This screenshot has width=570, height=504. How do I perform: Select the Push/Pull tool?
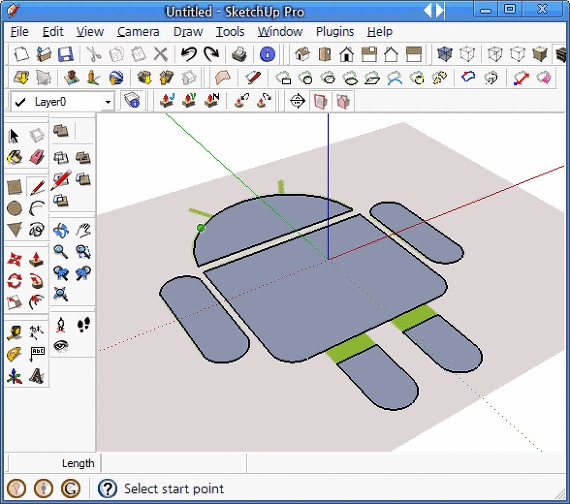37,260
